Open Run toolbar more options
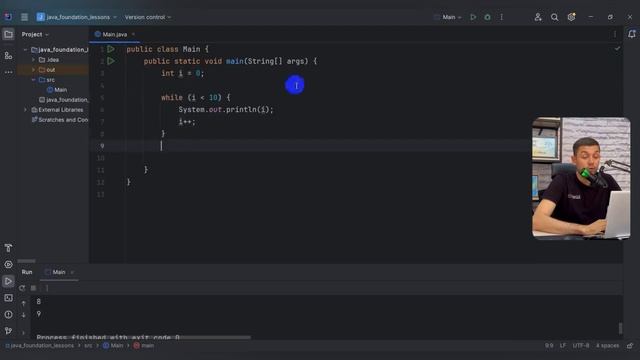This screenshot has height=360, width=640. (x=47, y=288)
